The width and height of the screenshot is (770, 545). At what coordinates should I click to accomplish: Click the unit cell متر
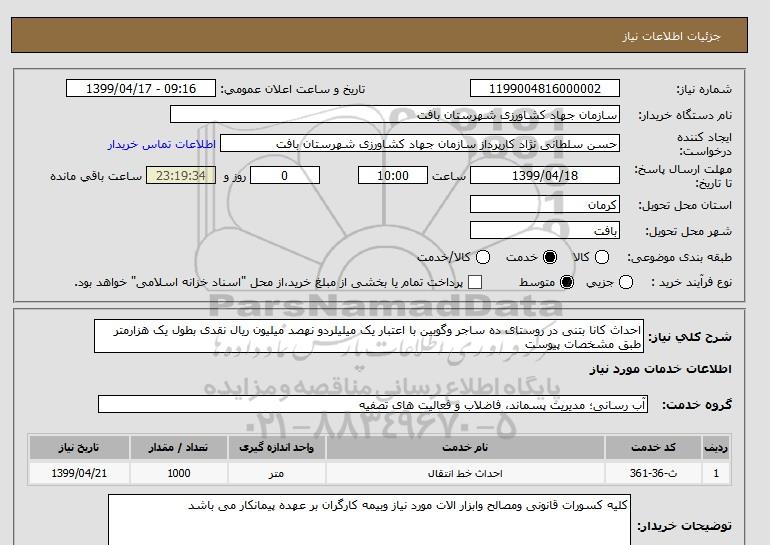(276, 473)
